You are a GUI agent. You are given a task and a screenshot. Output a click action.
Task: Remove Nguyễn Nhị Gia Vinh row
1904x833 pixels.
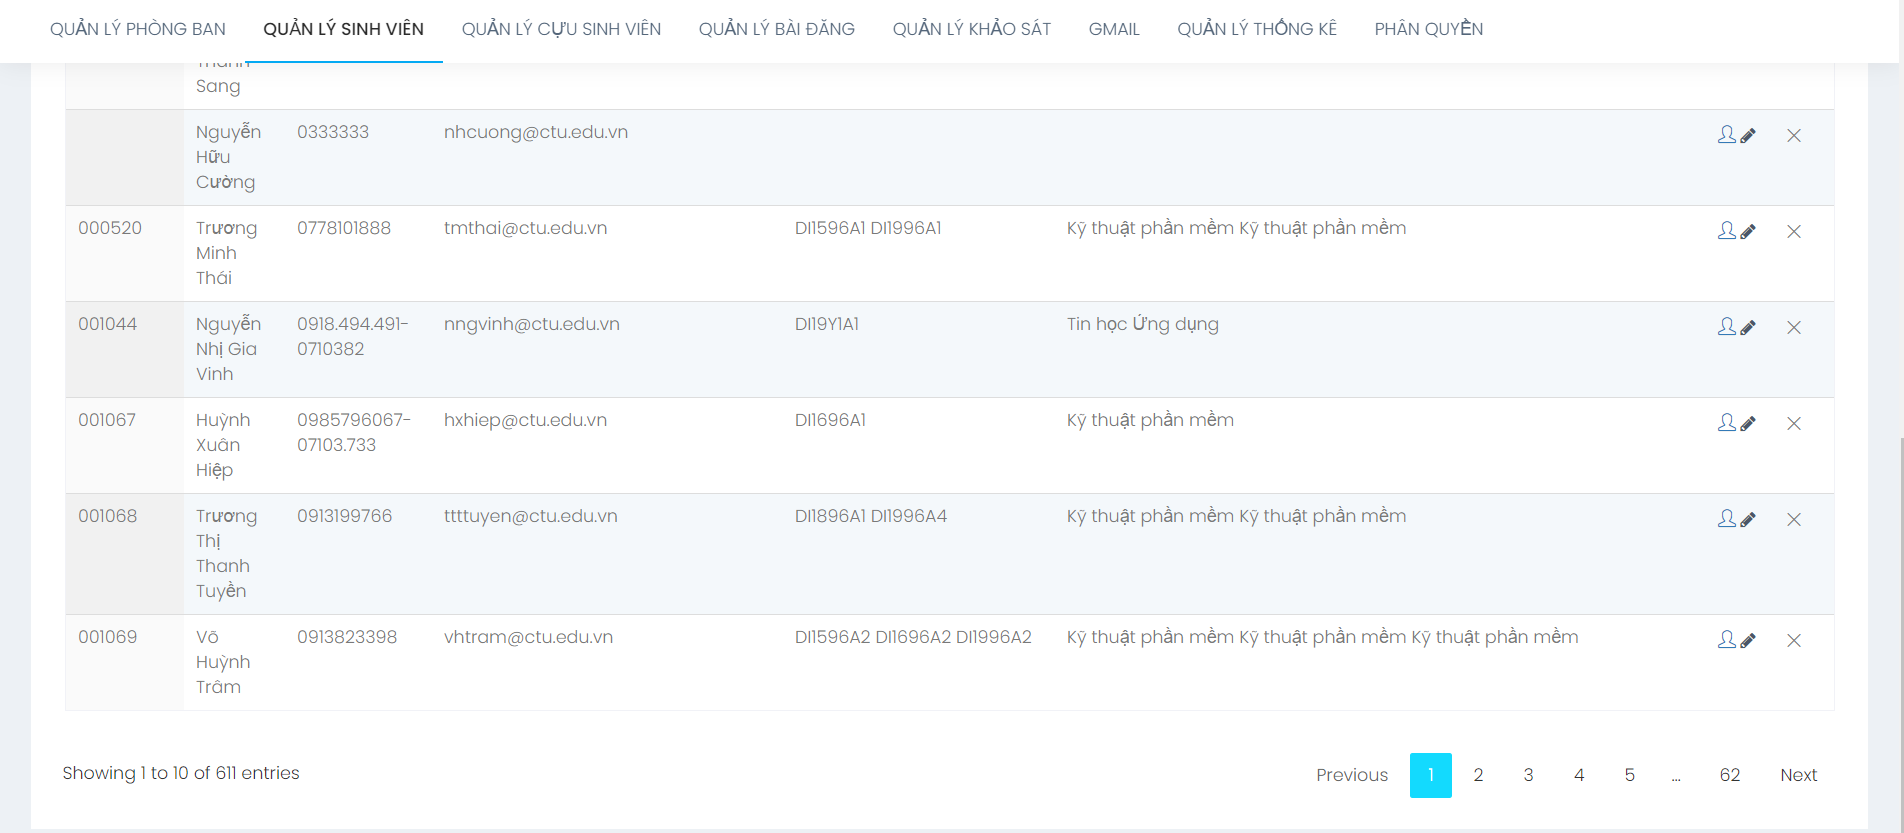tap(1794, 328)
